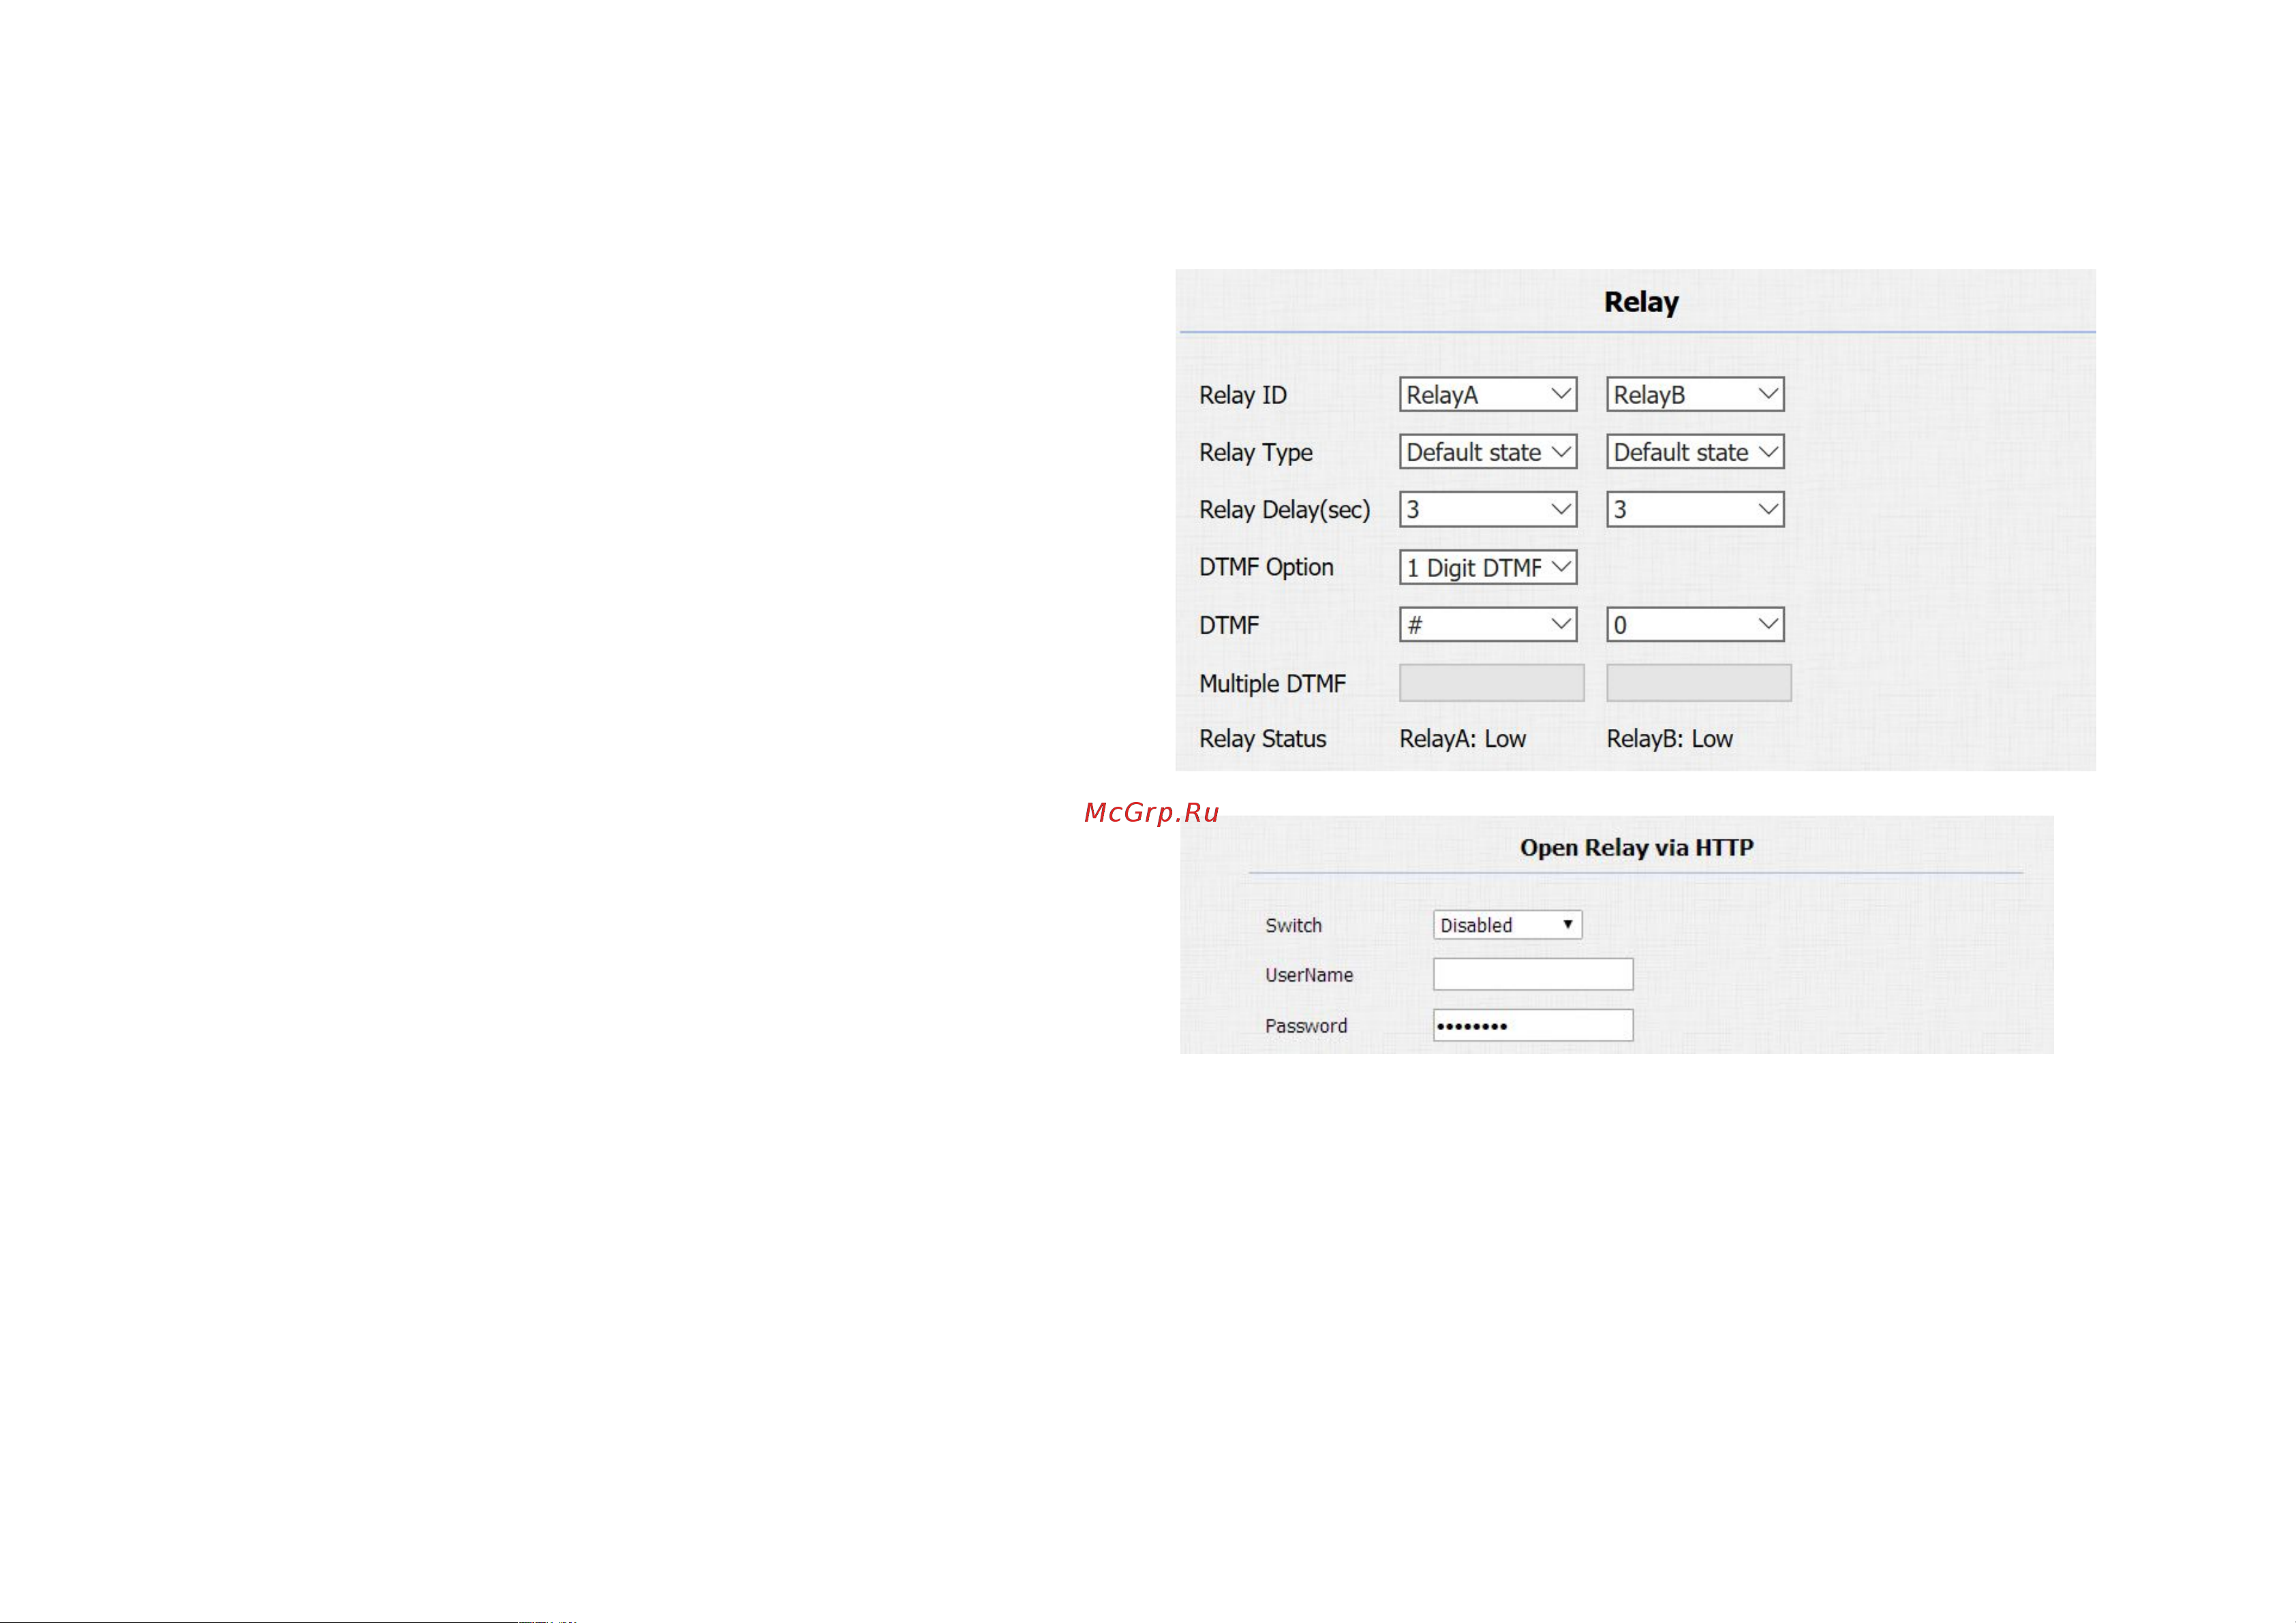Click the Relay section heading
2296x1623 pixels.
[1641, 302]
